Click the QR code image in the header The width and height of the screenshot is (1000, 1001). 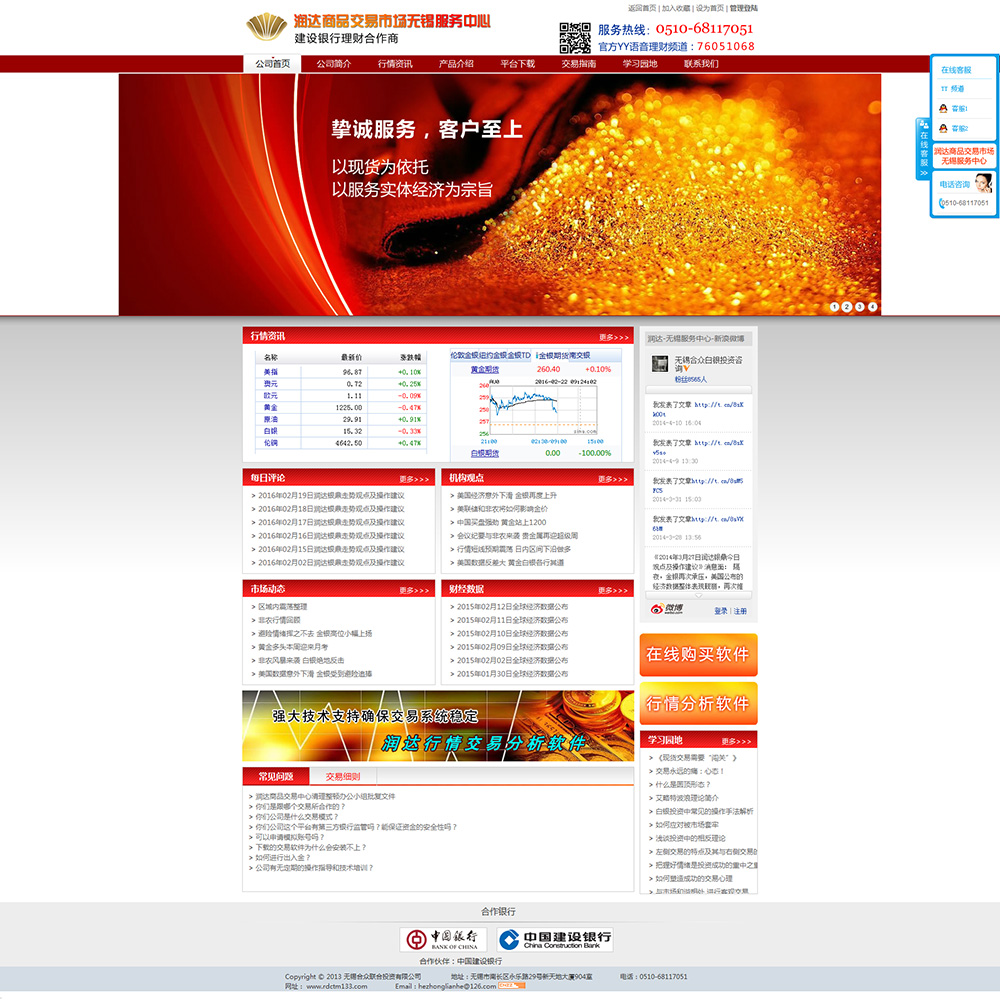(575, 38)
